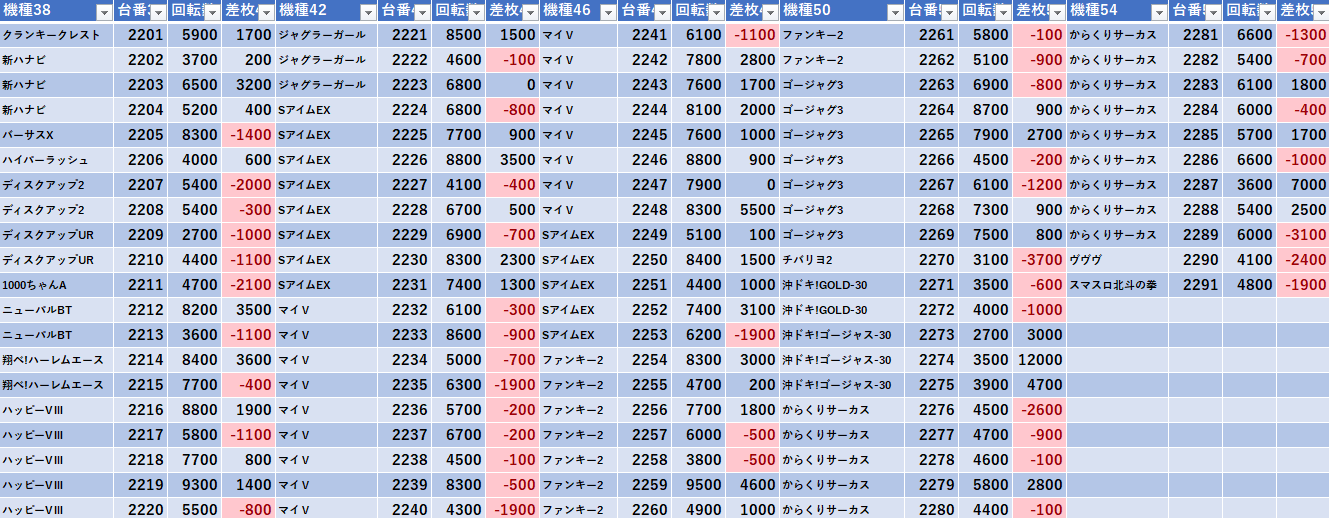Open the 機種38 column filter dropdown
Viewport: 1329px width, 518px height.
[x=104, y=12]
